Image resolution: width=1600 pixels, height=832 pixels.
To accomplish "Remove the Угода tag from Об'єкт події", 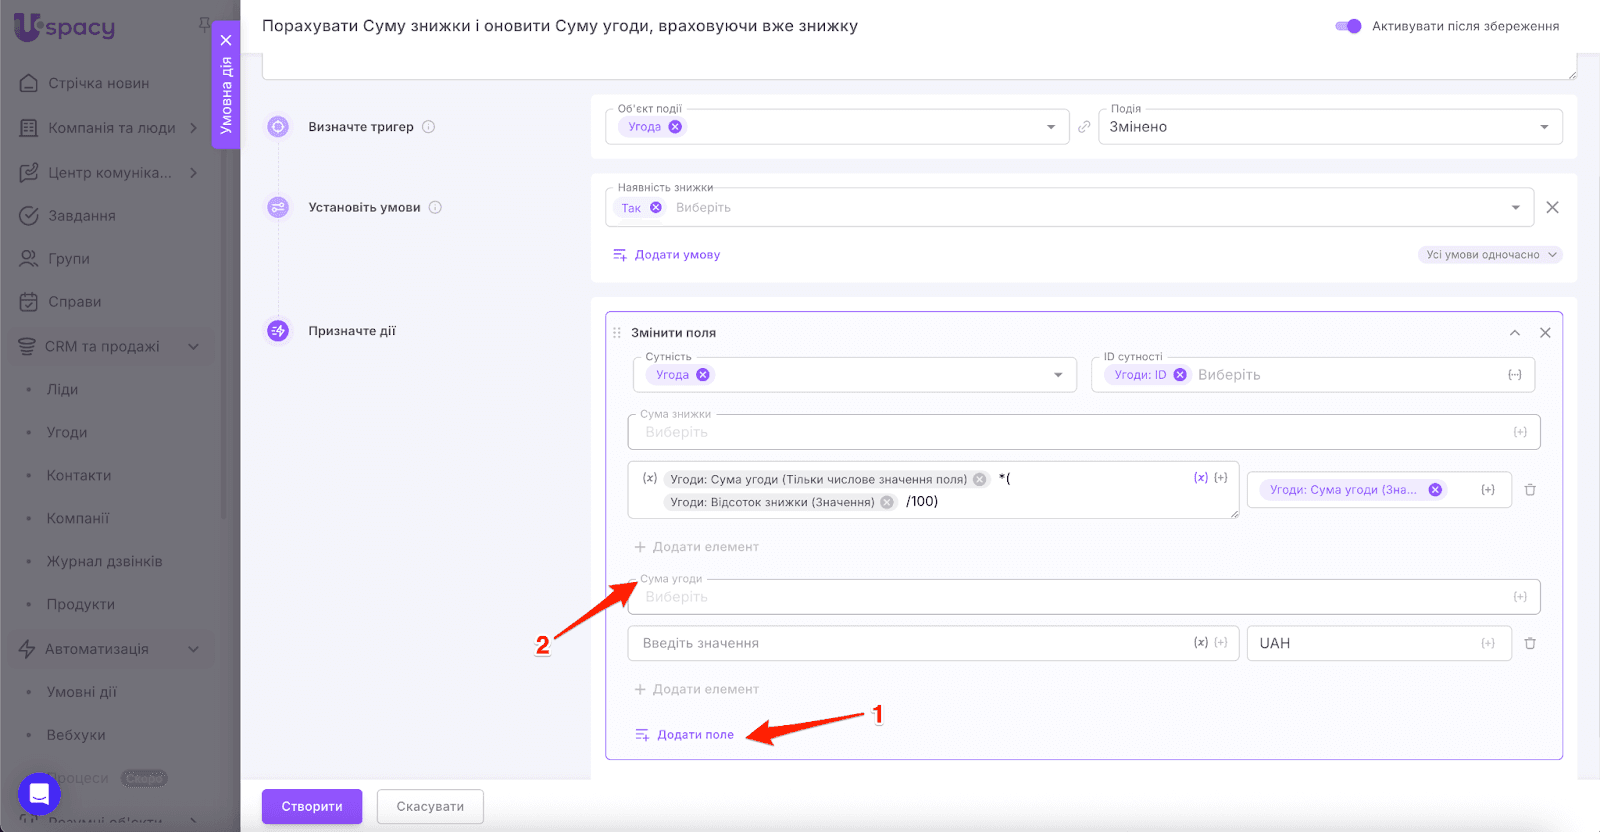I will coord(675,127).
